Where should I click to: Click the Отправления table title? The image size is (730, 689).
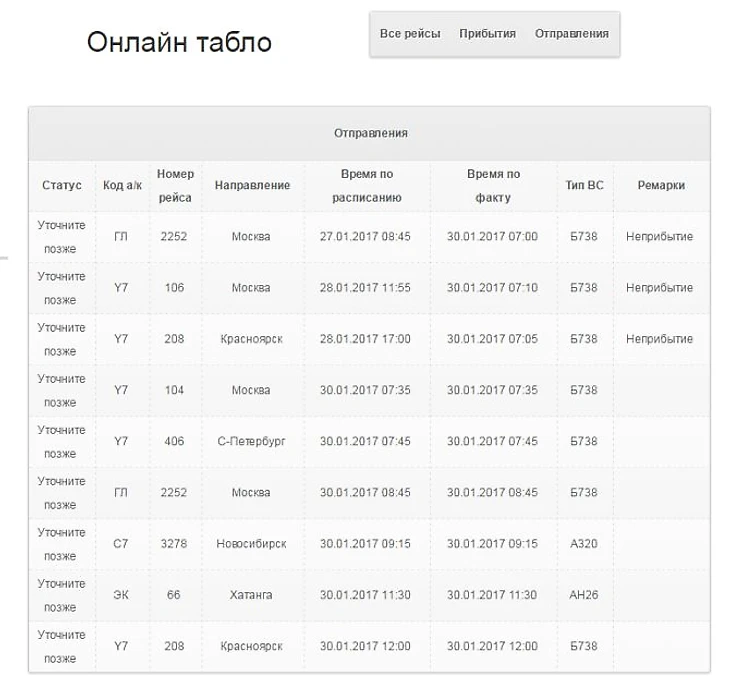click(371, 133)
